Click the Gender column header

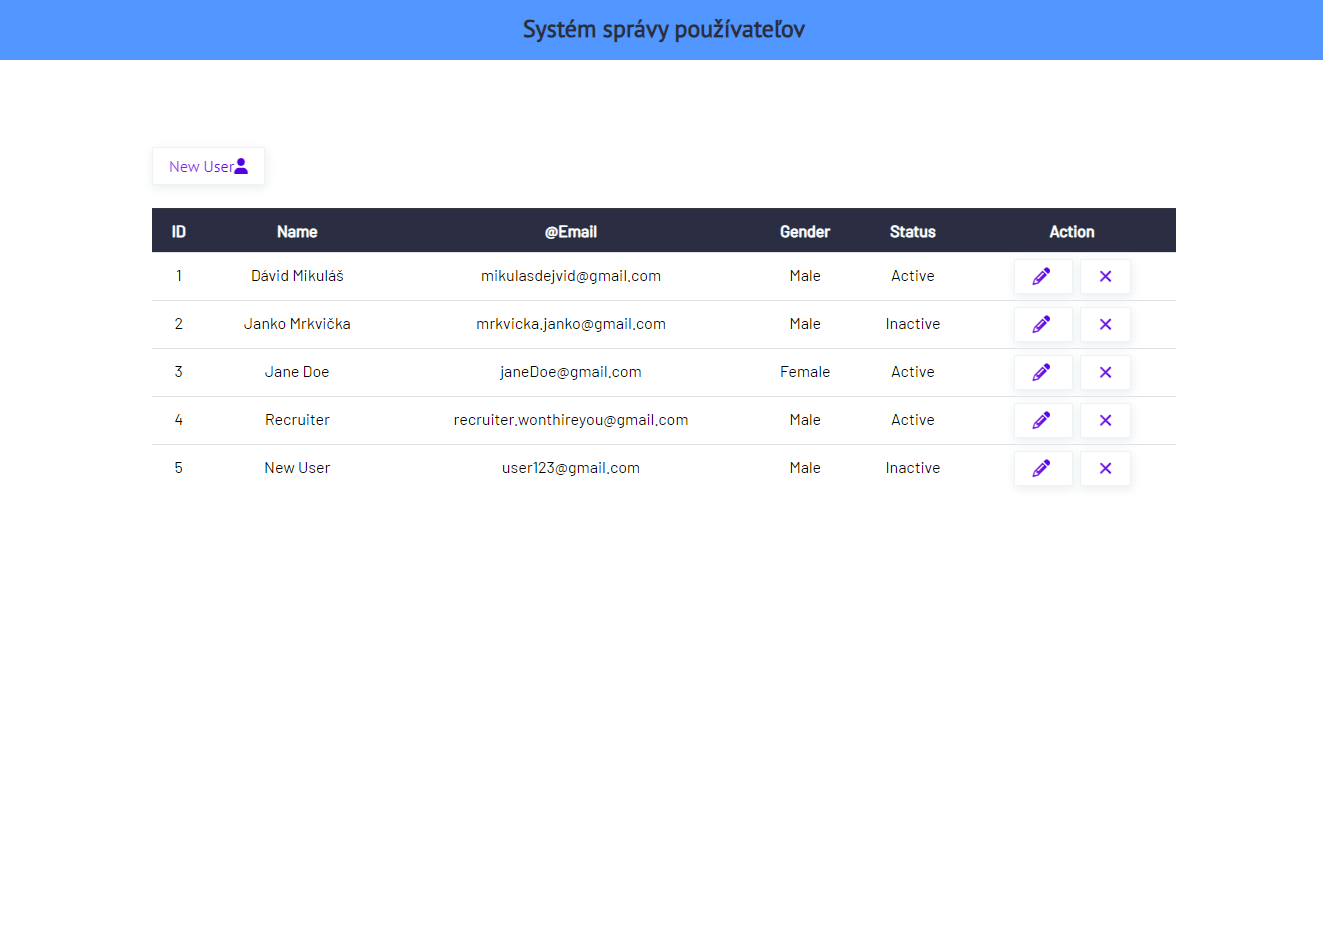point(804,232)
